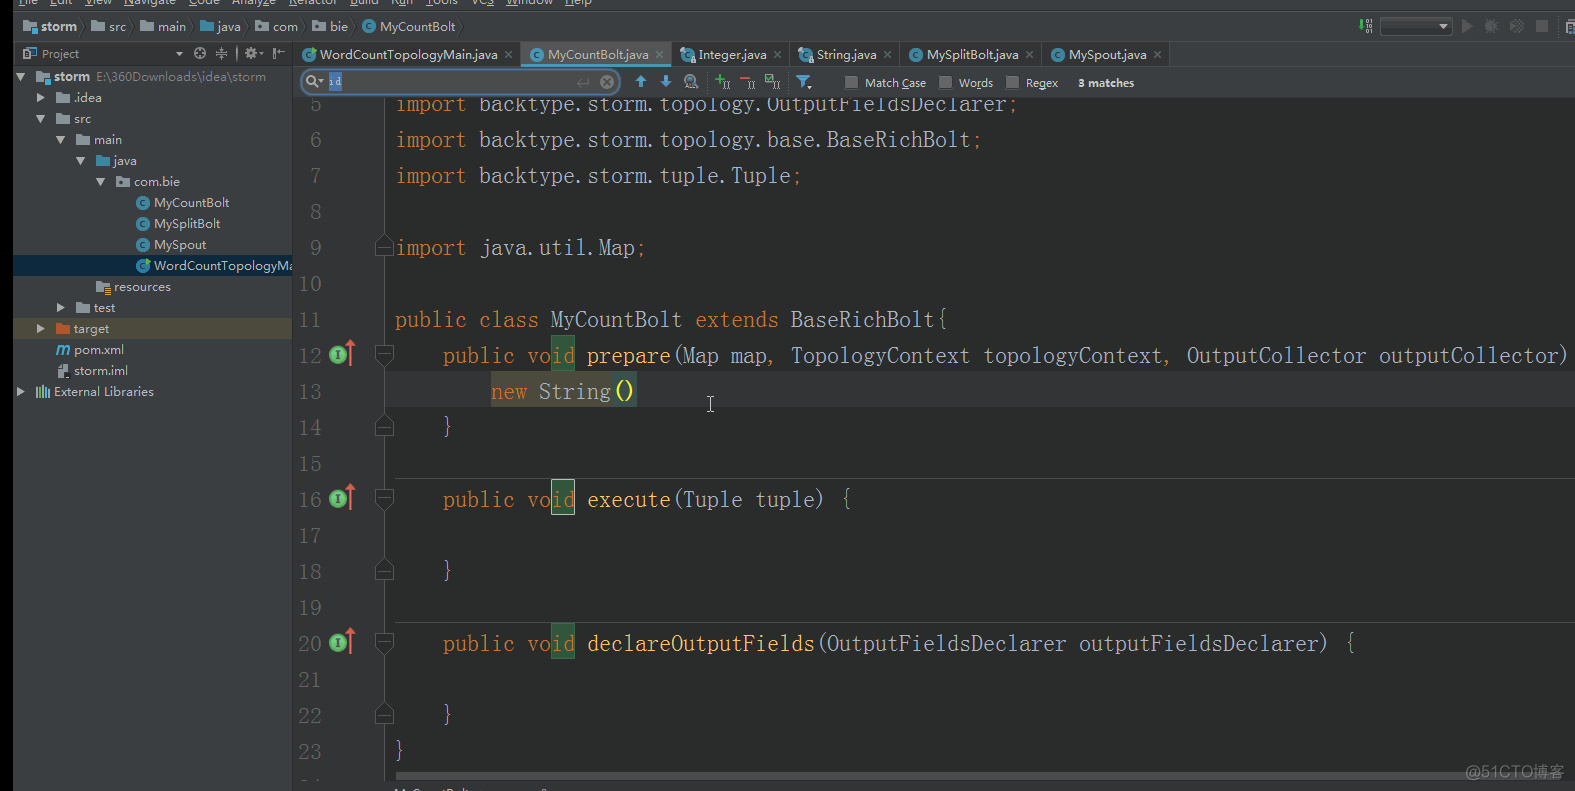Clear search text with the X icon
Image resolution: width=1575 pixels, height=791 pixels.
[607, 82]
